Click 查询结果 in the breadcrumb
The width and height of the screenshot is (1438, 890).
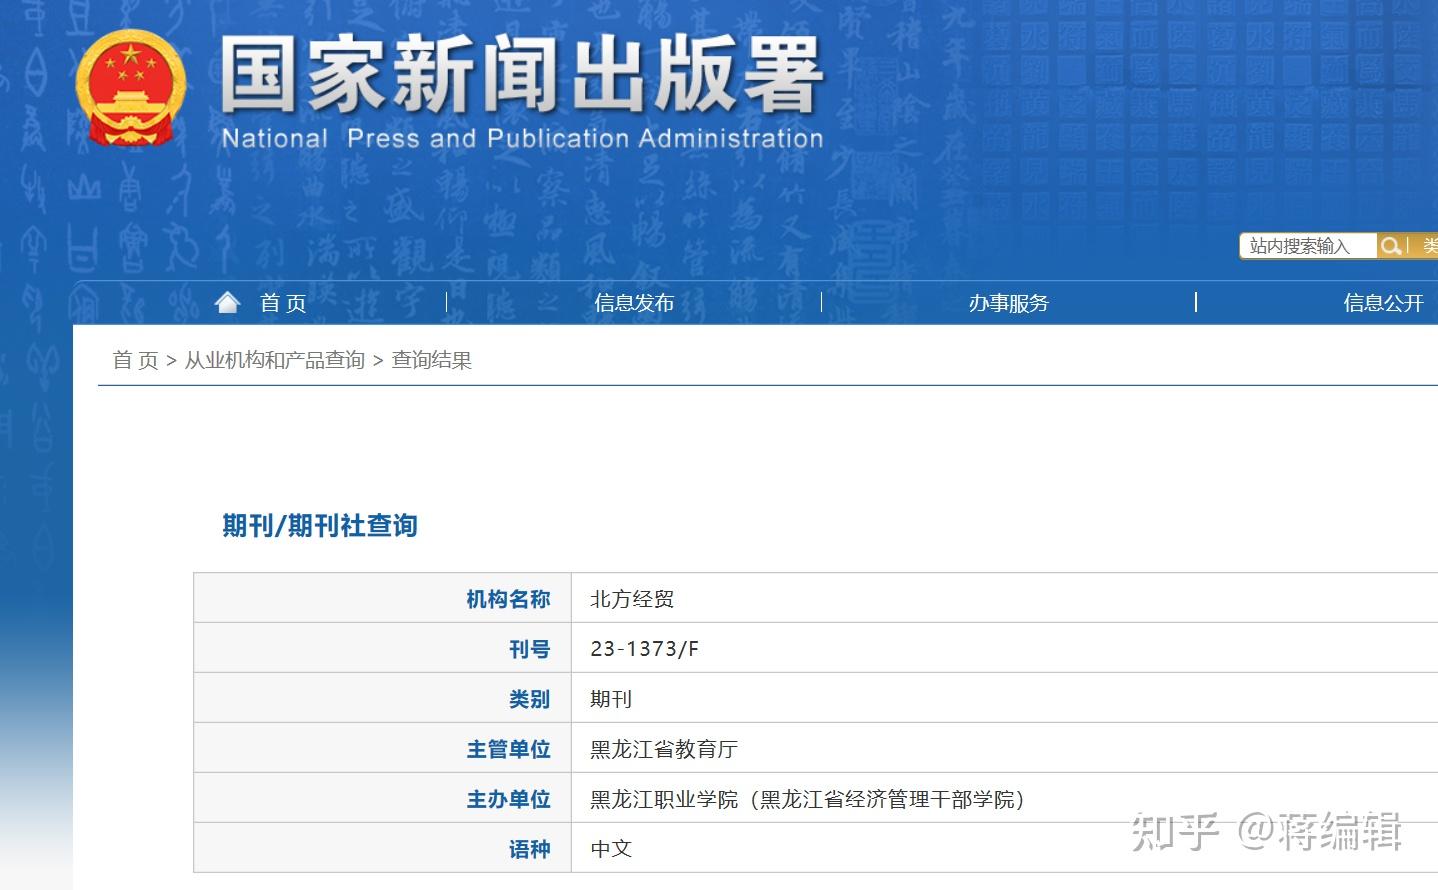431,360
